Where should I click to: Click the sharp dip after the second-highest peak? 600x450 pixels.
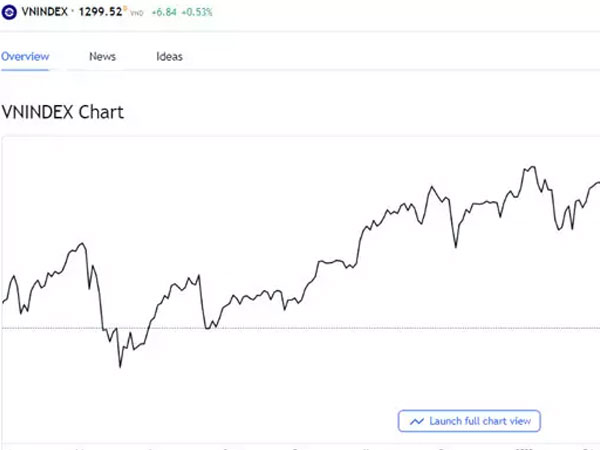(455, 246)
